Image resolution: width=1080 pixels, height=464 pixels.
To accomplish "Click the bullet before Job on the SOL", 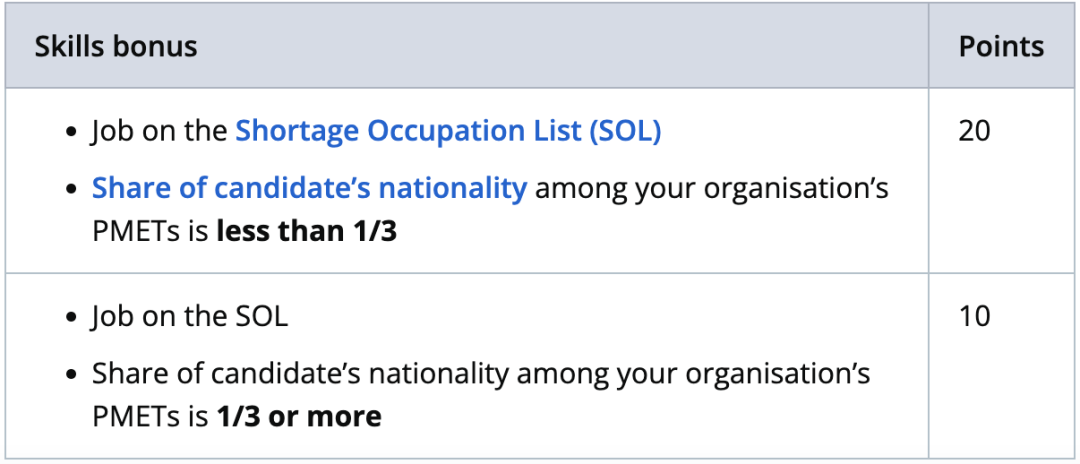I will pyautogui.click(x=71, y=319).
